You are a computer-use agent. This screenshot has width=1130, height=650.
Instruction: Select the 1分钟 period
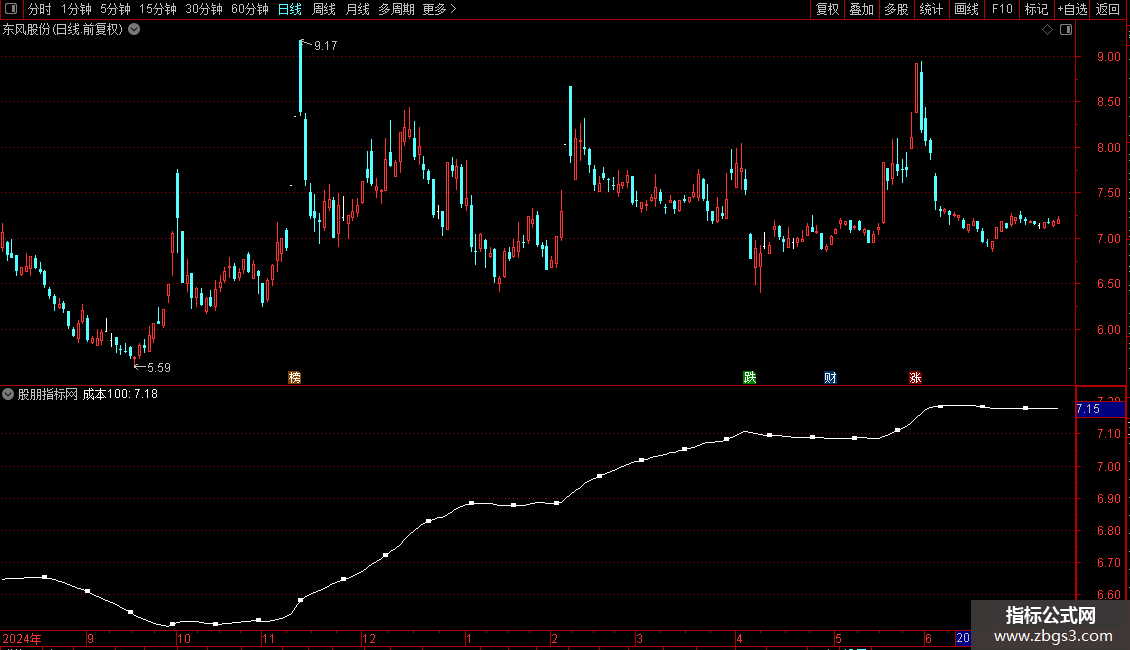[x=76, y=9]
